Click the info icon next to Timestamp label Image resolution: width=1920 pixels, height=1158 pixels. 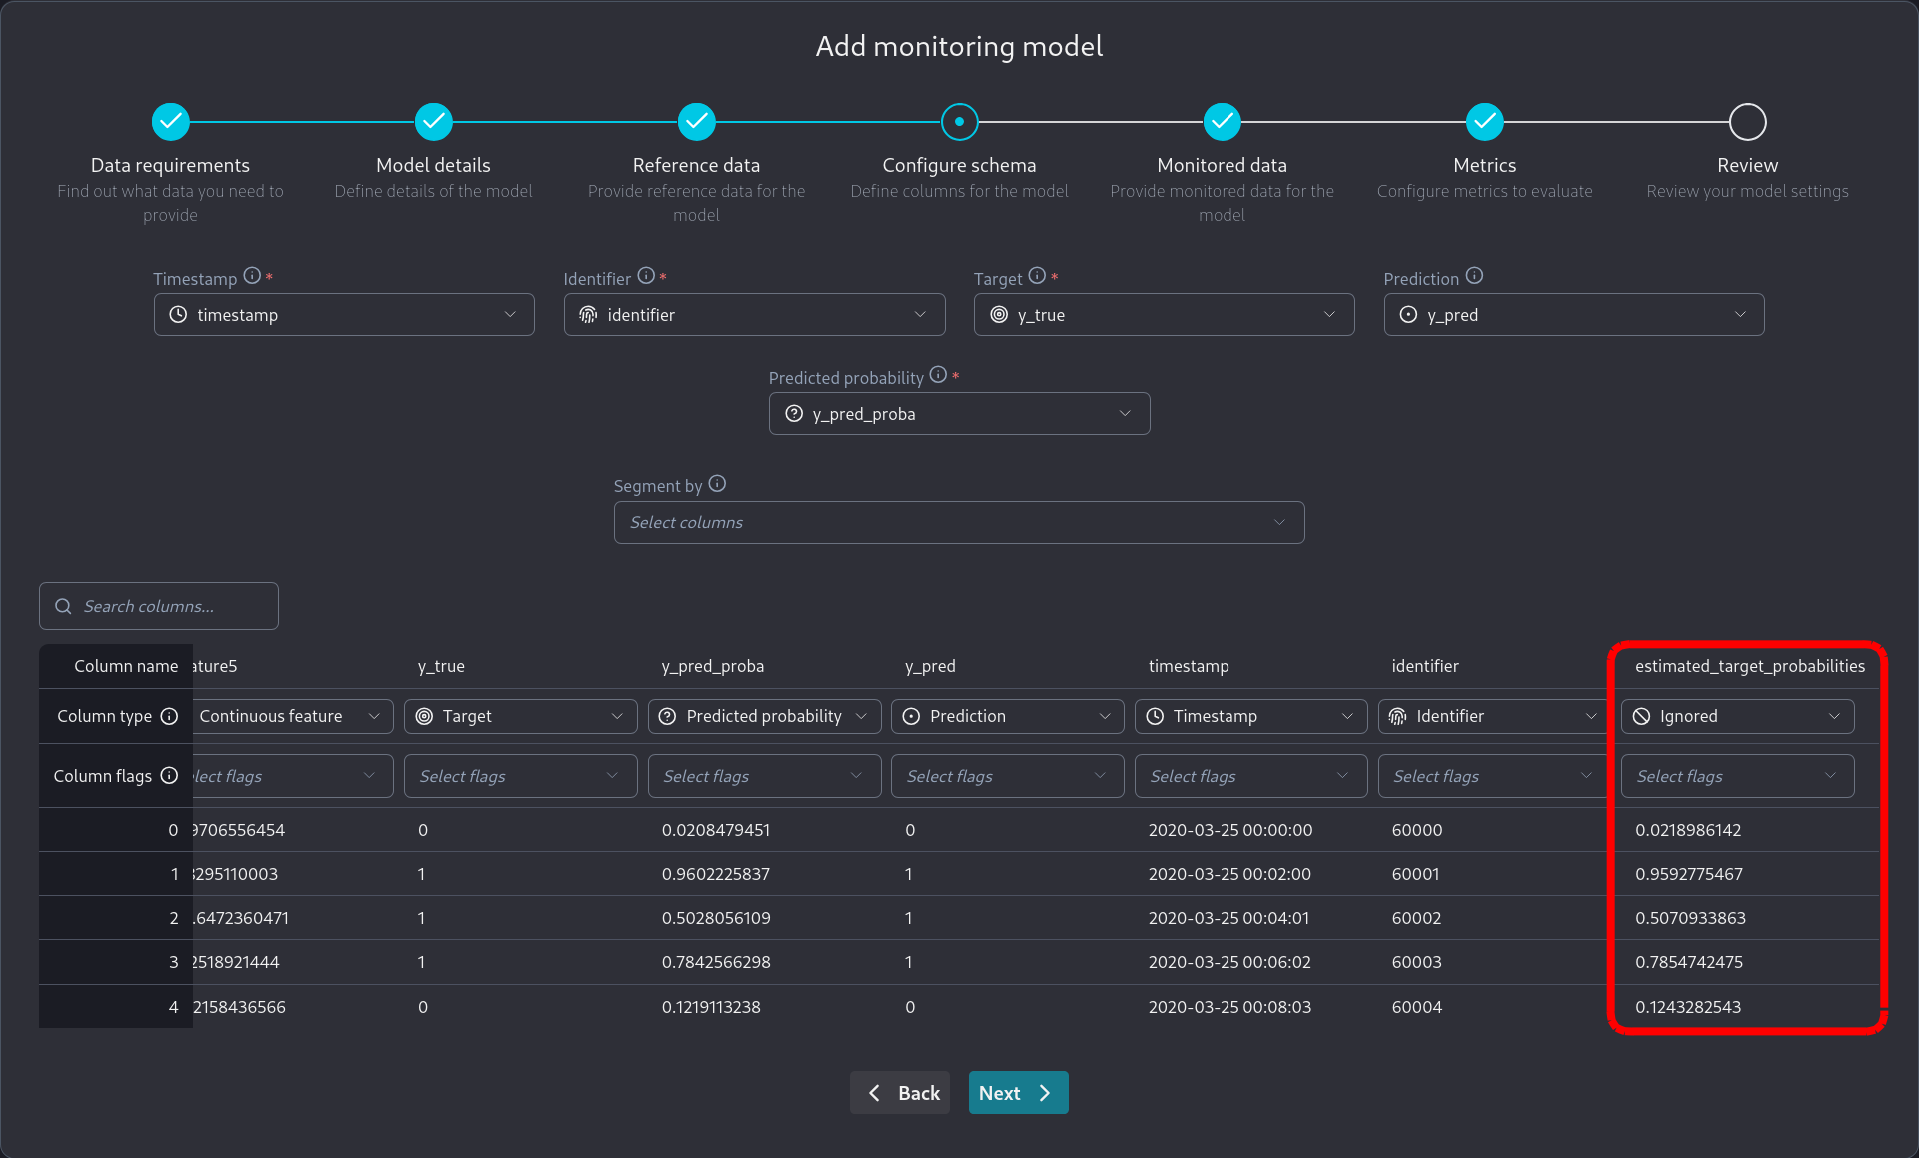(252, 276)
